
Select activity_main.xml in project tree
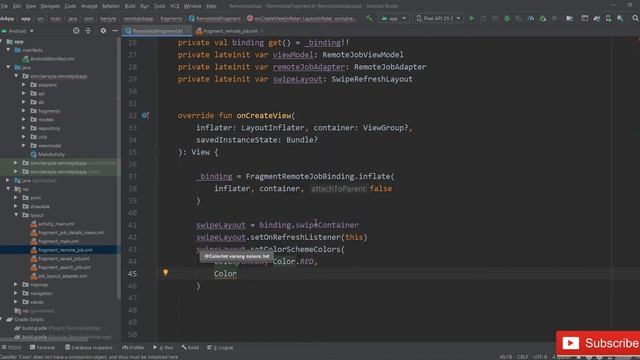click(x=56, y=224)
